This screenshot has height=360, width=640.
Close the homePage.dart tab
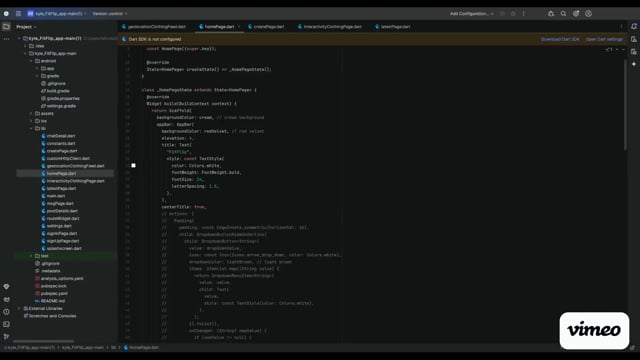[x=239, y=27]
